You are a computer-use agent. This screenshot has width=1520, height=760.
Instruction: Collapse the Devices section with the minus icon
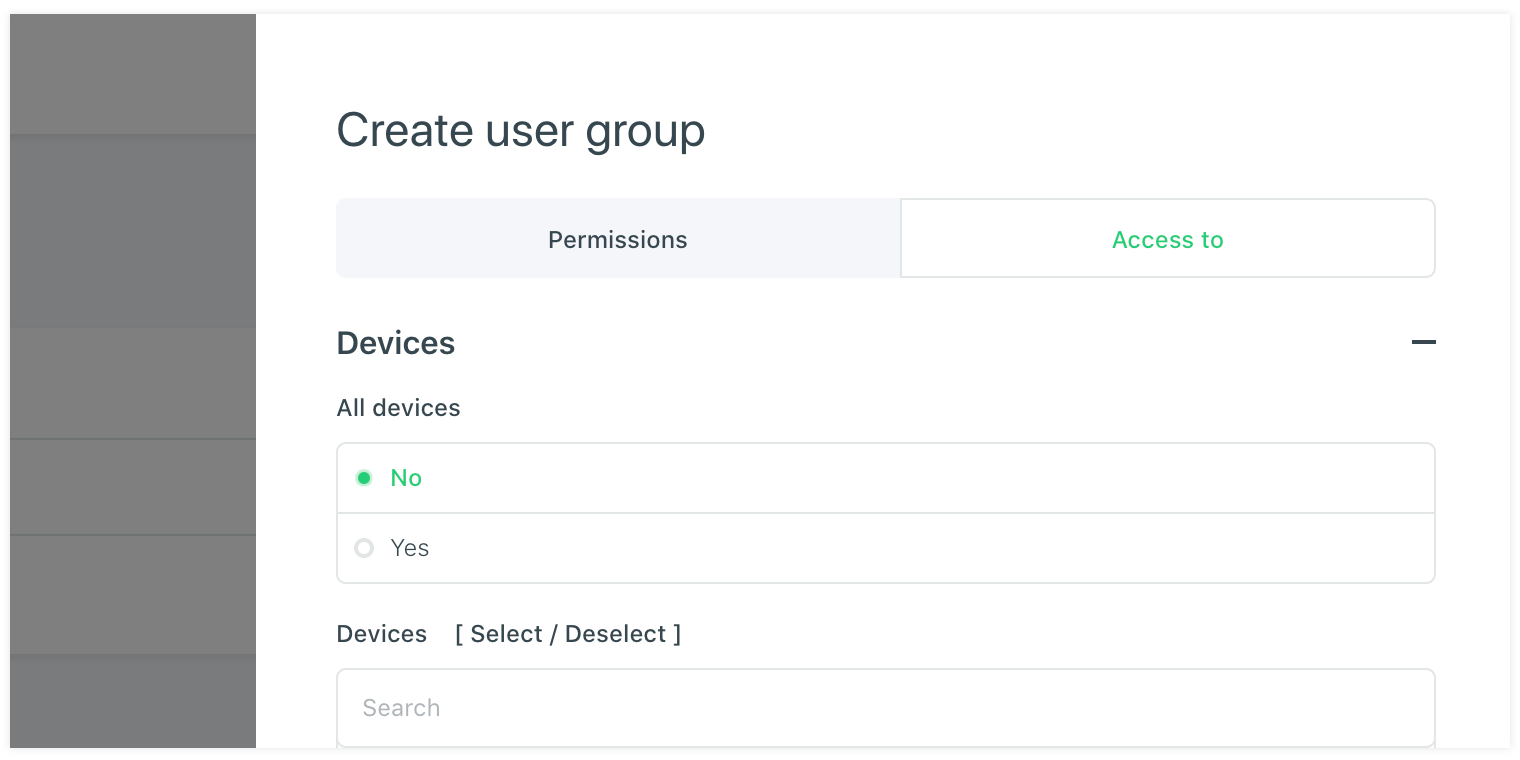1423,342
